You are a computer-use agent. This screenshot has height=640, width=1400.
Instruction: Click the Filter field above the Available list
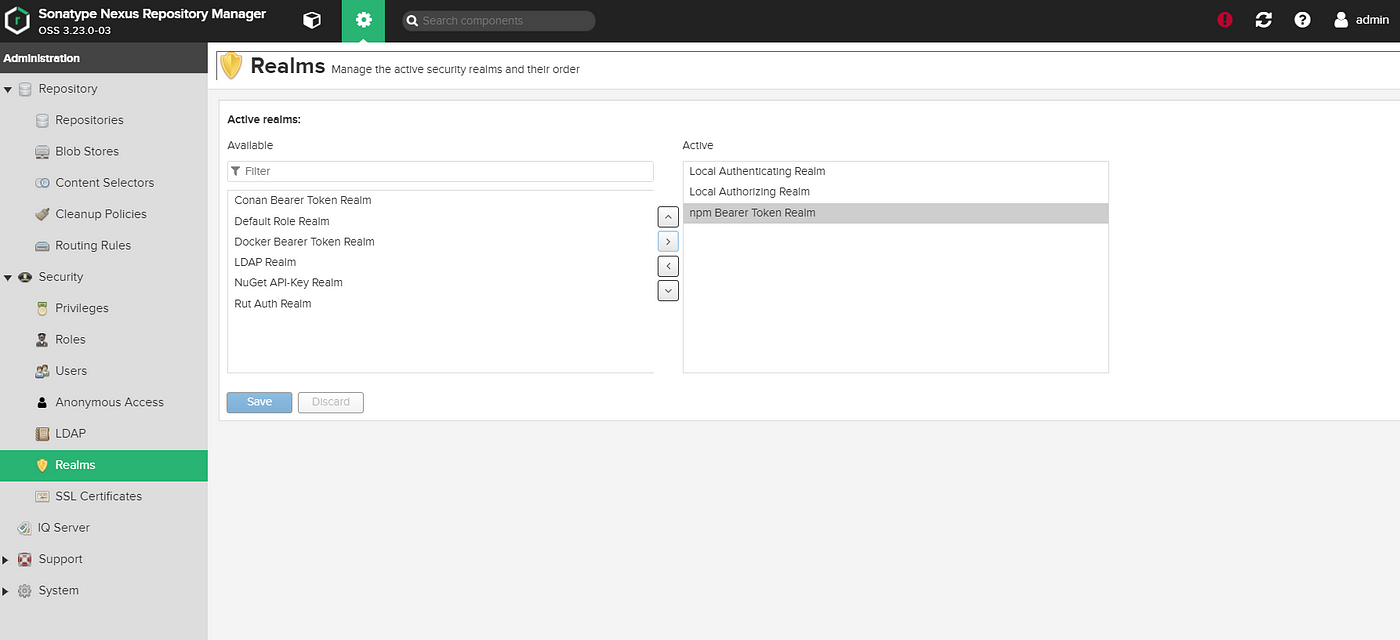(x=440, y=170)
